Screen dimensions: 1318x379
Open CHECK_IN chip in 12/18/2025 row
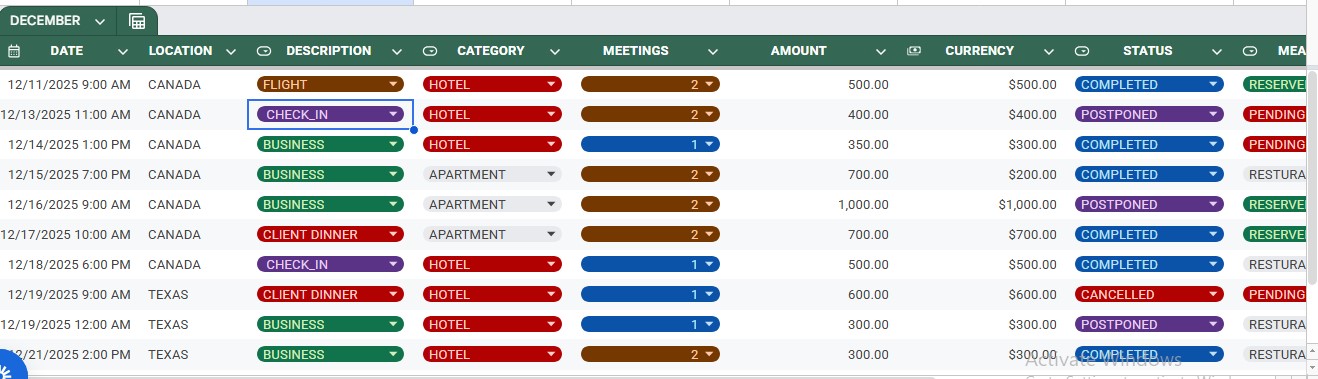tap(394, 265)
